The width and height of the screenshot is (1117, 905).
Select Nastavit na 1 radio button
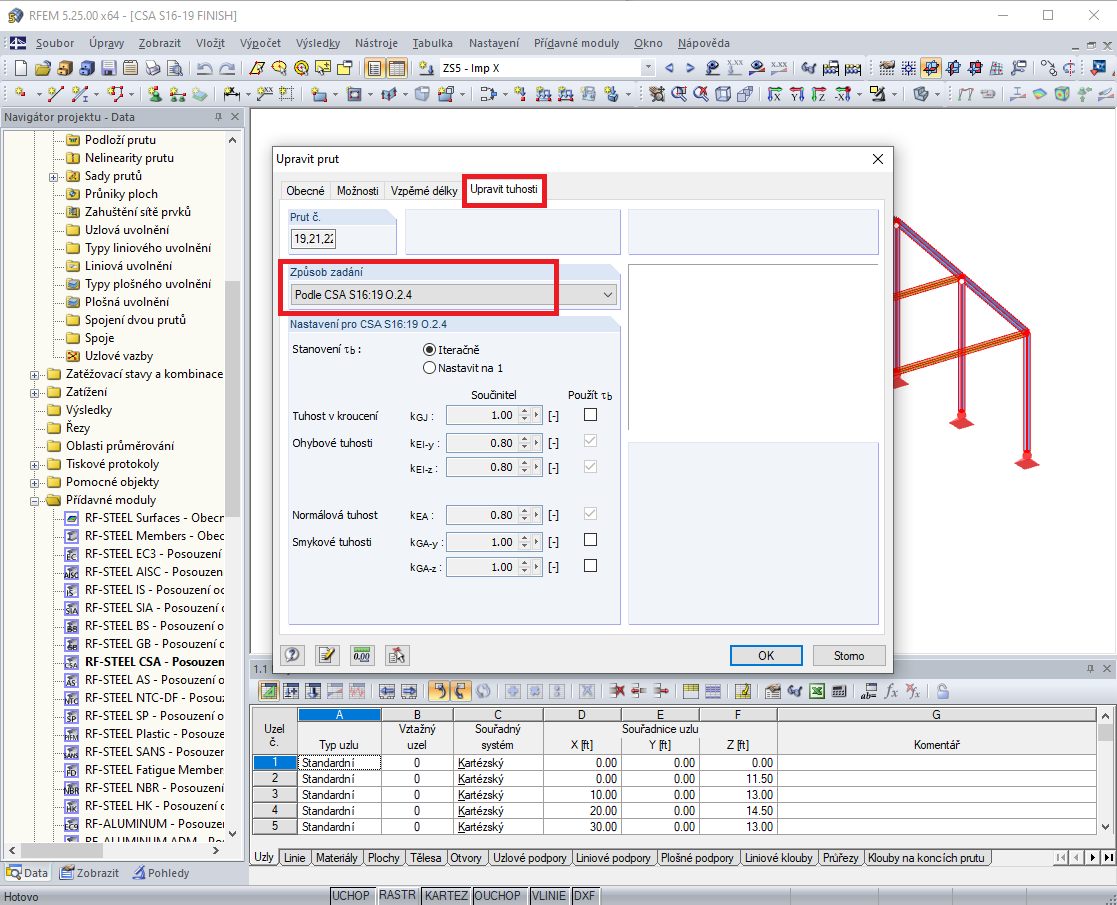coord(429,368)
